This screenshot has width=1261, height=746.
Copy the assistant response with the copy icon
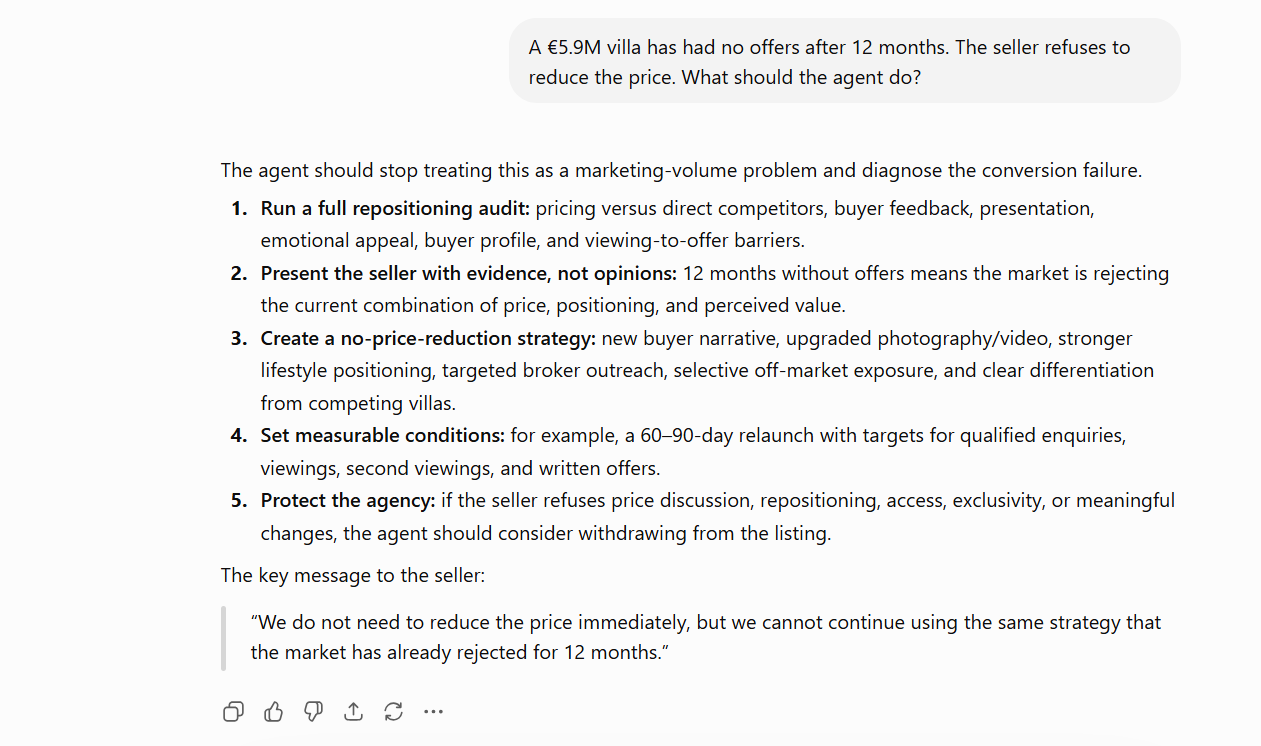(233, 712)
